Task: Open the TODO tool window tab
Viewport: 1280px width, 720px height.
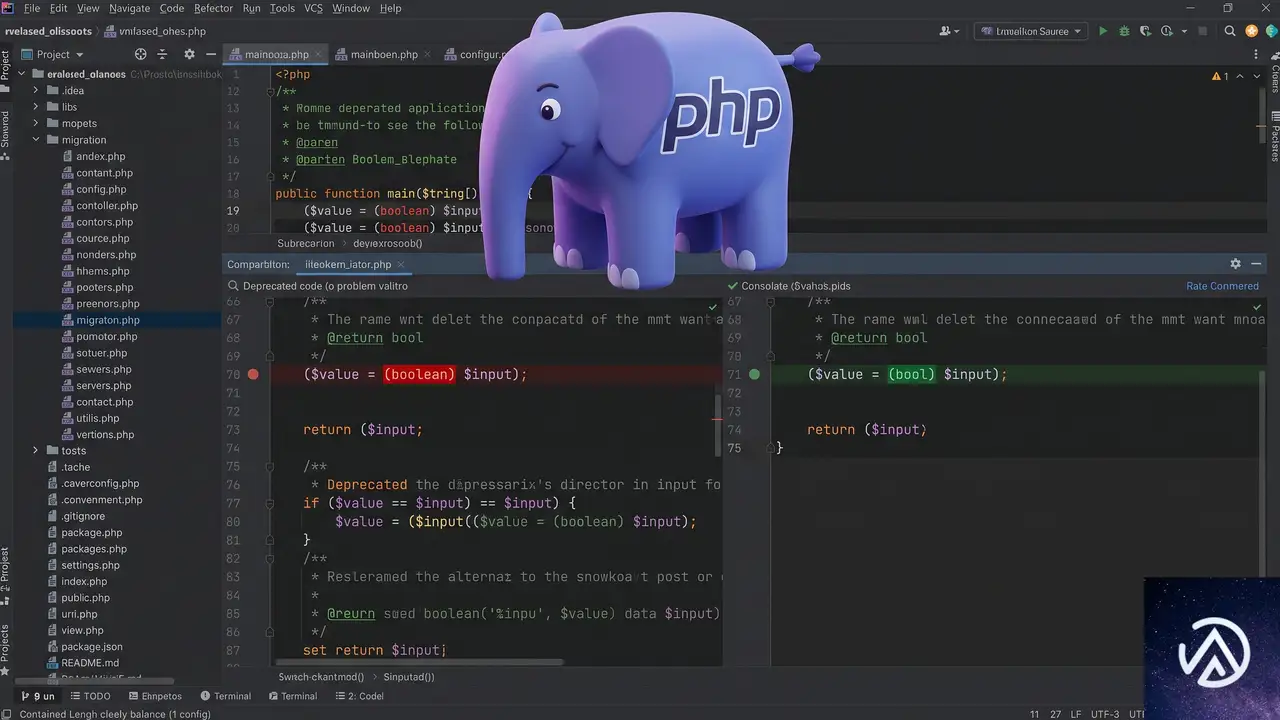Action: pos(89,696)
